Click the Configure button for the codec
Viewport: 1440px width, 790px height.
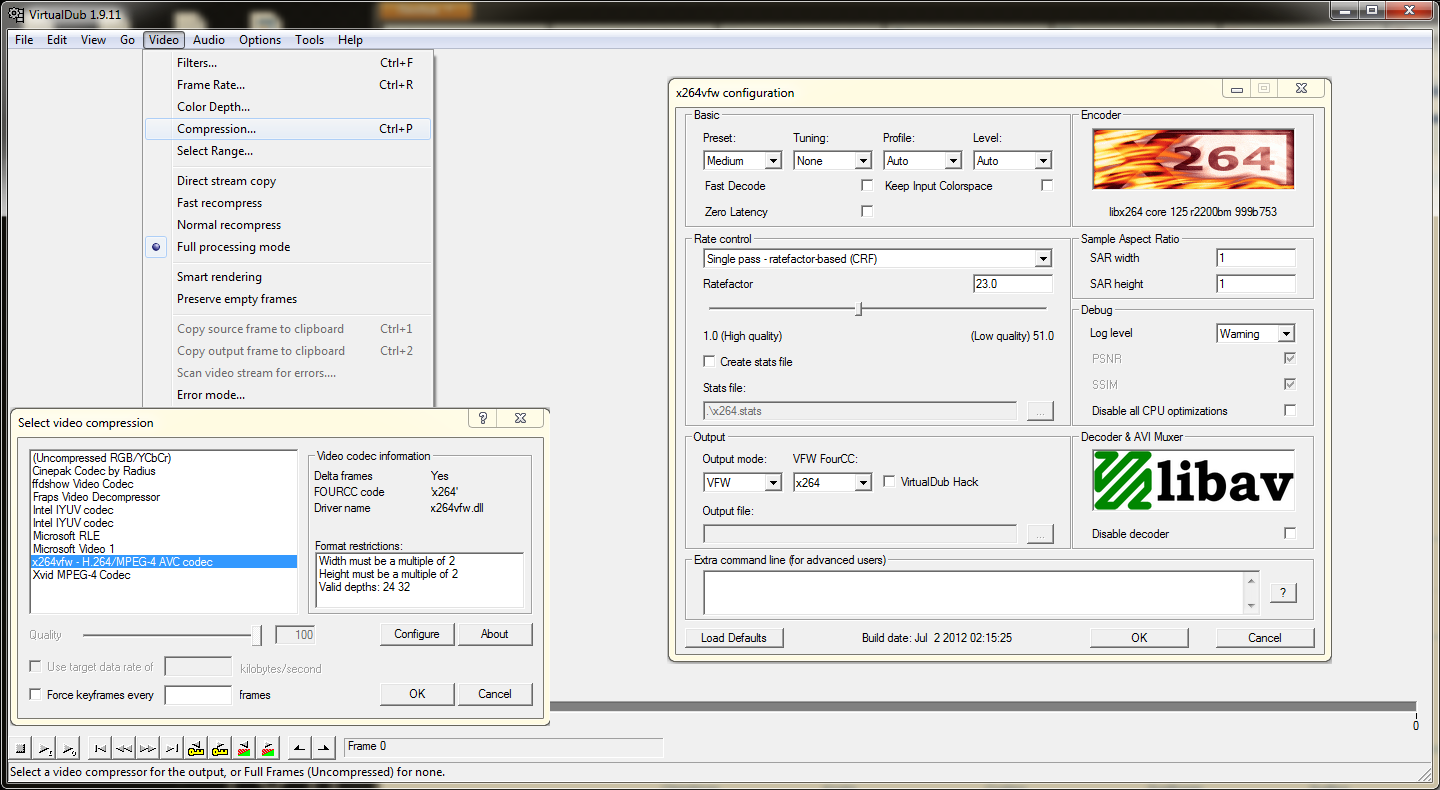(x=417, y=634)
